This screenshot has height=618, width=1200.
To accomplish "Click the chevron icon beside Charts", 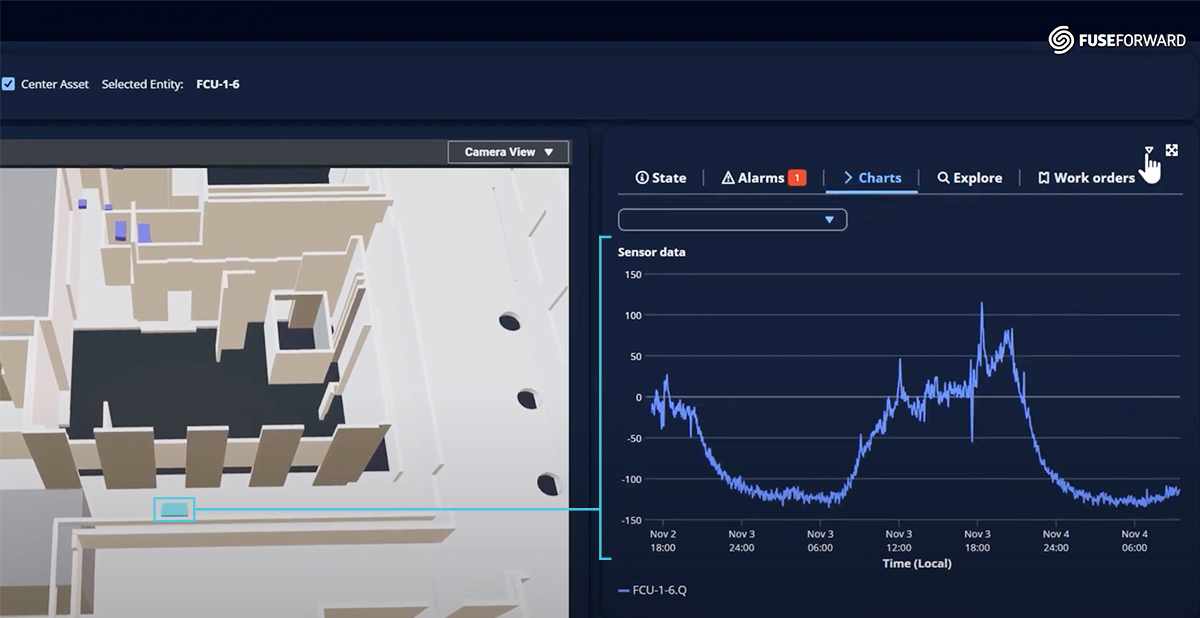I will tap(848, 178).
